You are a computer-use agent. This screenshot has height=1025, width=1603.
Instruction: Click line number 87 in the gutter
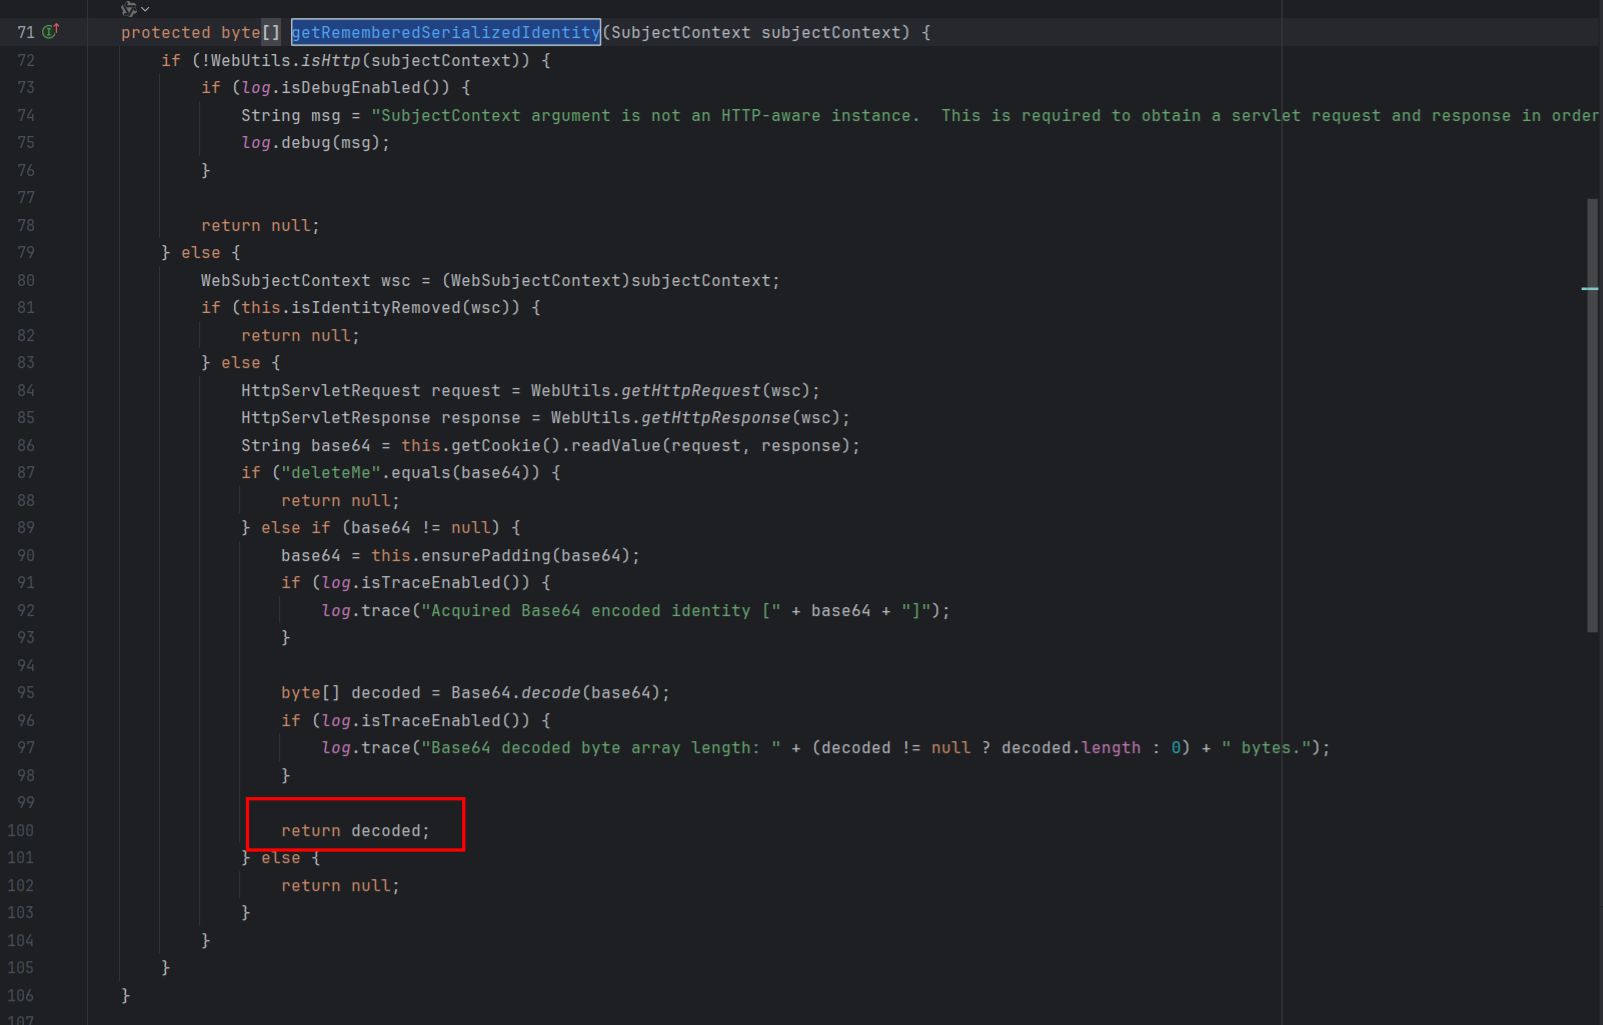(x=25, y=473)
